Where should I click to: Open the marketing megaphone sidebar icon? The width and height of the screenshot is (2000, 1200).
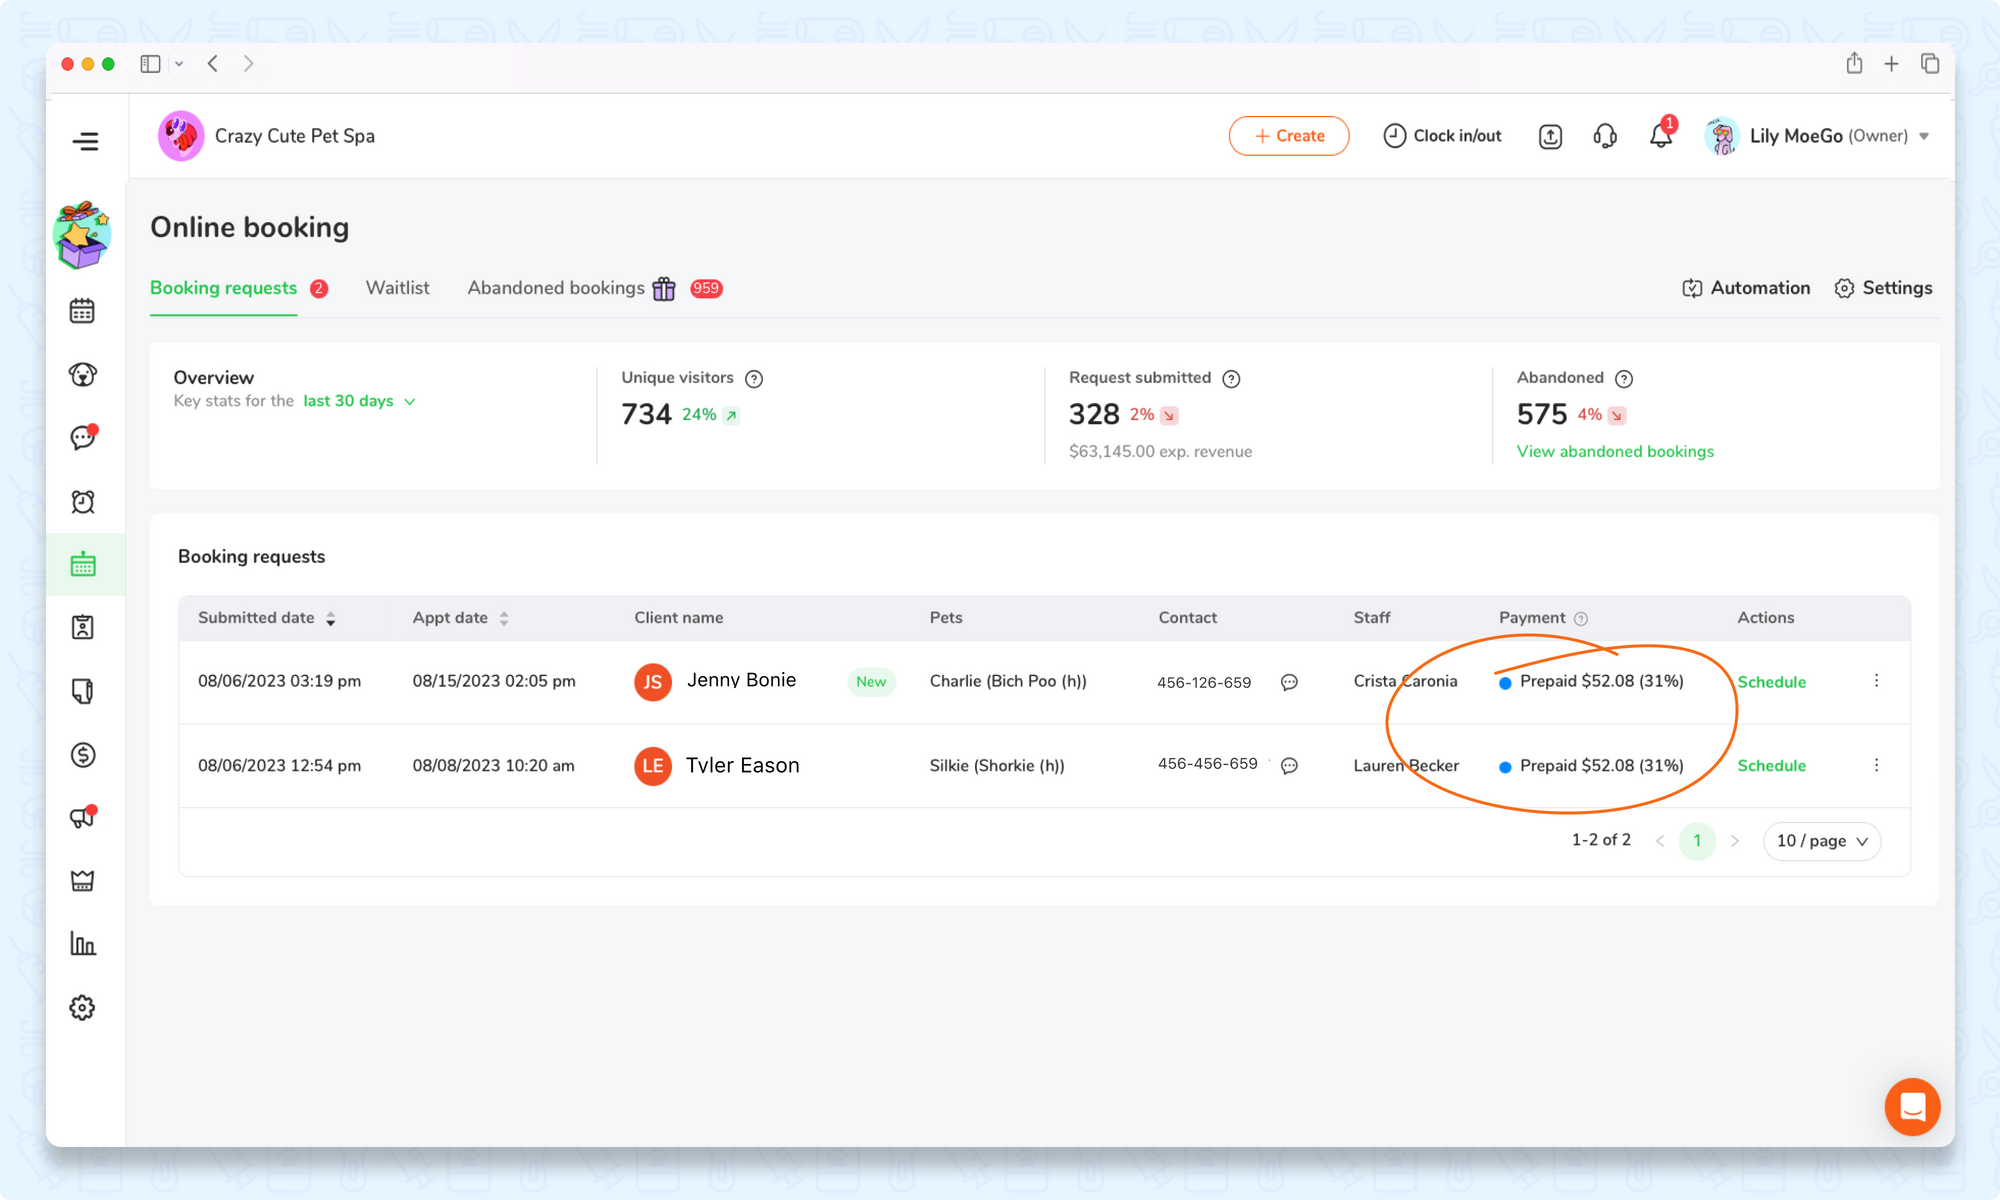pyautogui.click(x=82, y=818)
